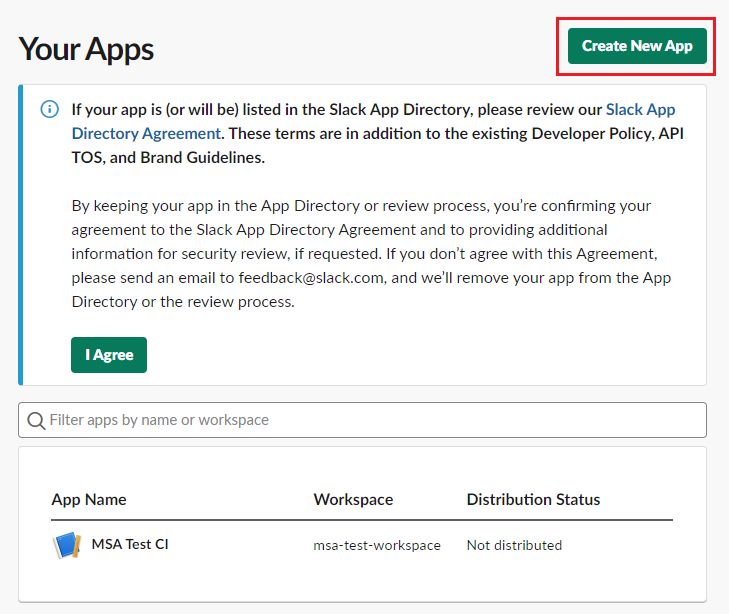Select the msa-test-workspace cell

(x=377, y=545)
